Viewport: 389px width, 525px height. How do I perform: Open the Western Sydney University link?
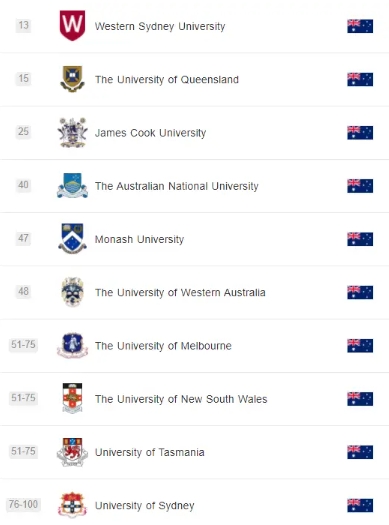(x=160, y=26)
